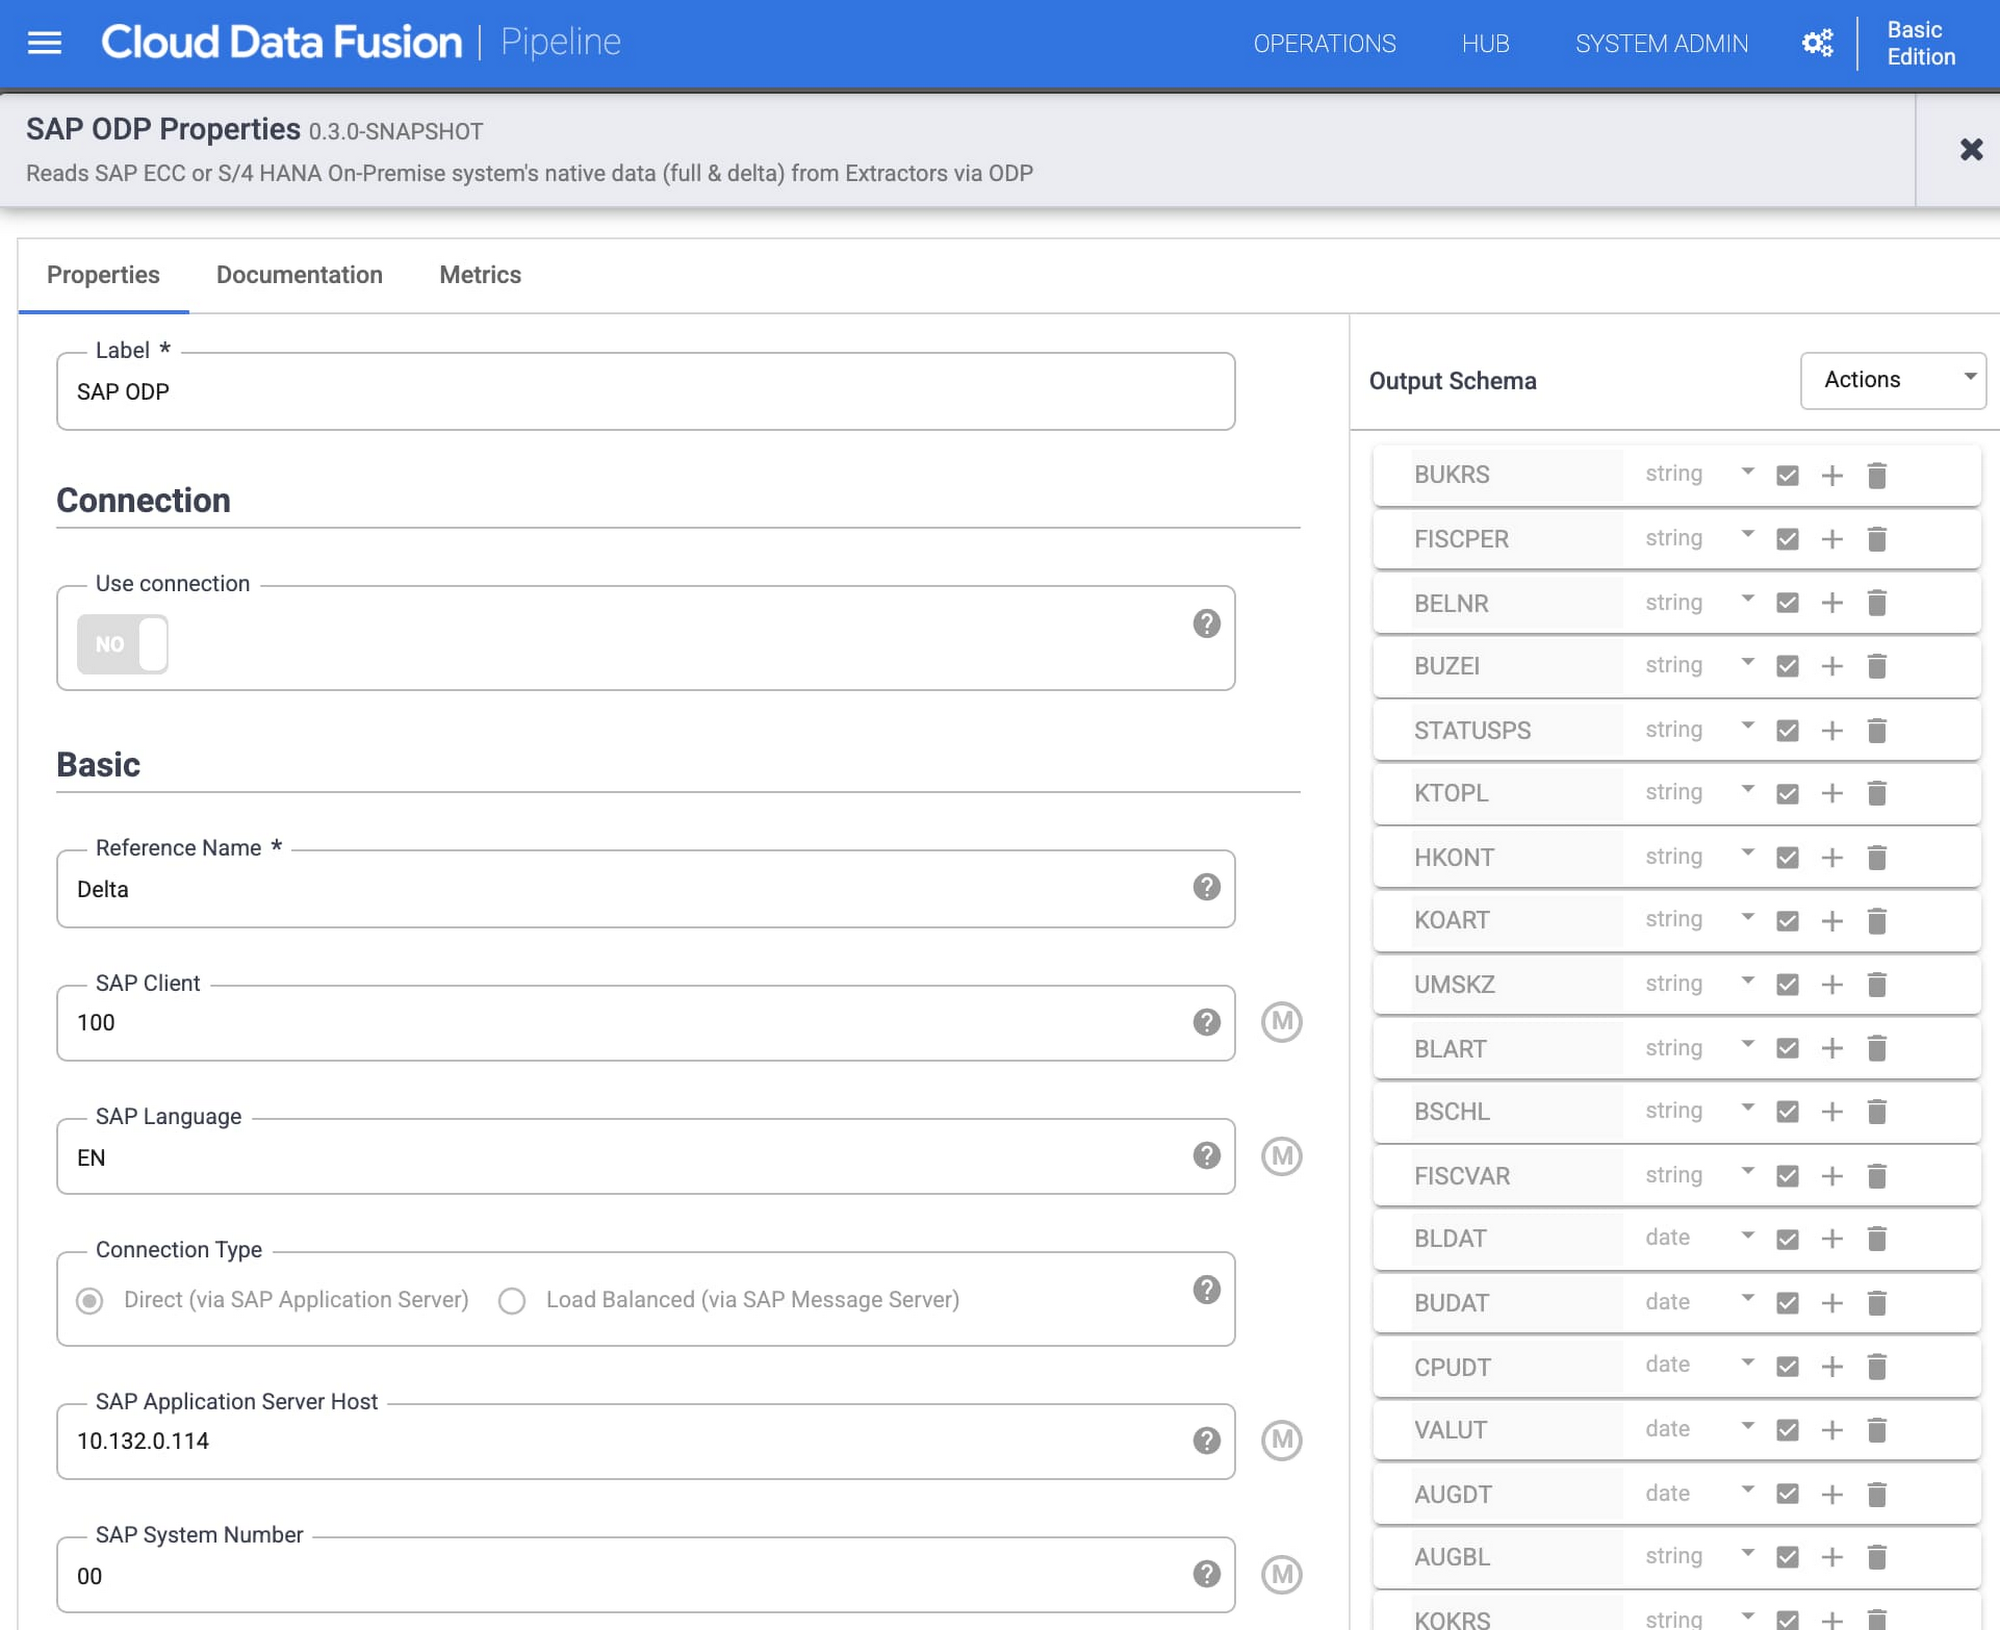The height and width of the screenshot is (1630, 2000).
Task: Click the delete icon for BLDAT field
Action: coord(1879,1238)
